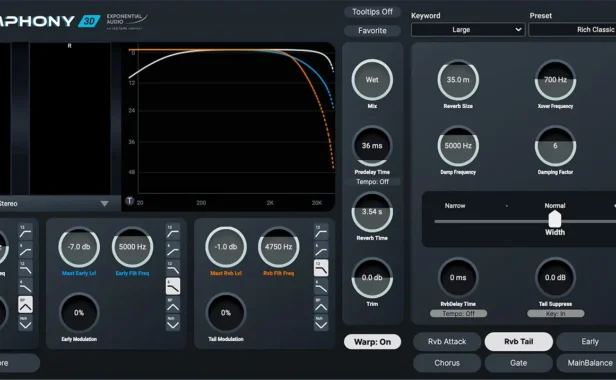Switch to the Rvb Attack tab
The width and height of the screenshot is (616, 380).
(x=447, y=341)
